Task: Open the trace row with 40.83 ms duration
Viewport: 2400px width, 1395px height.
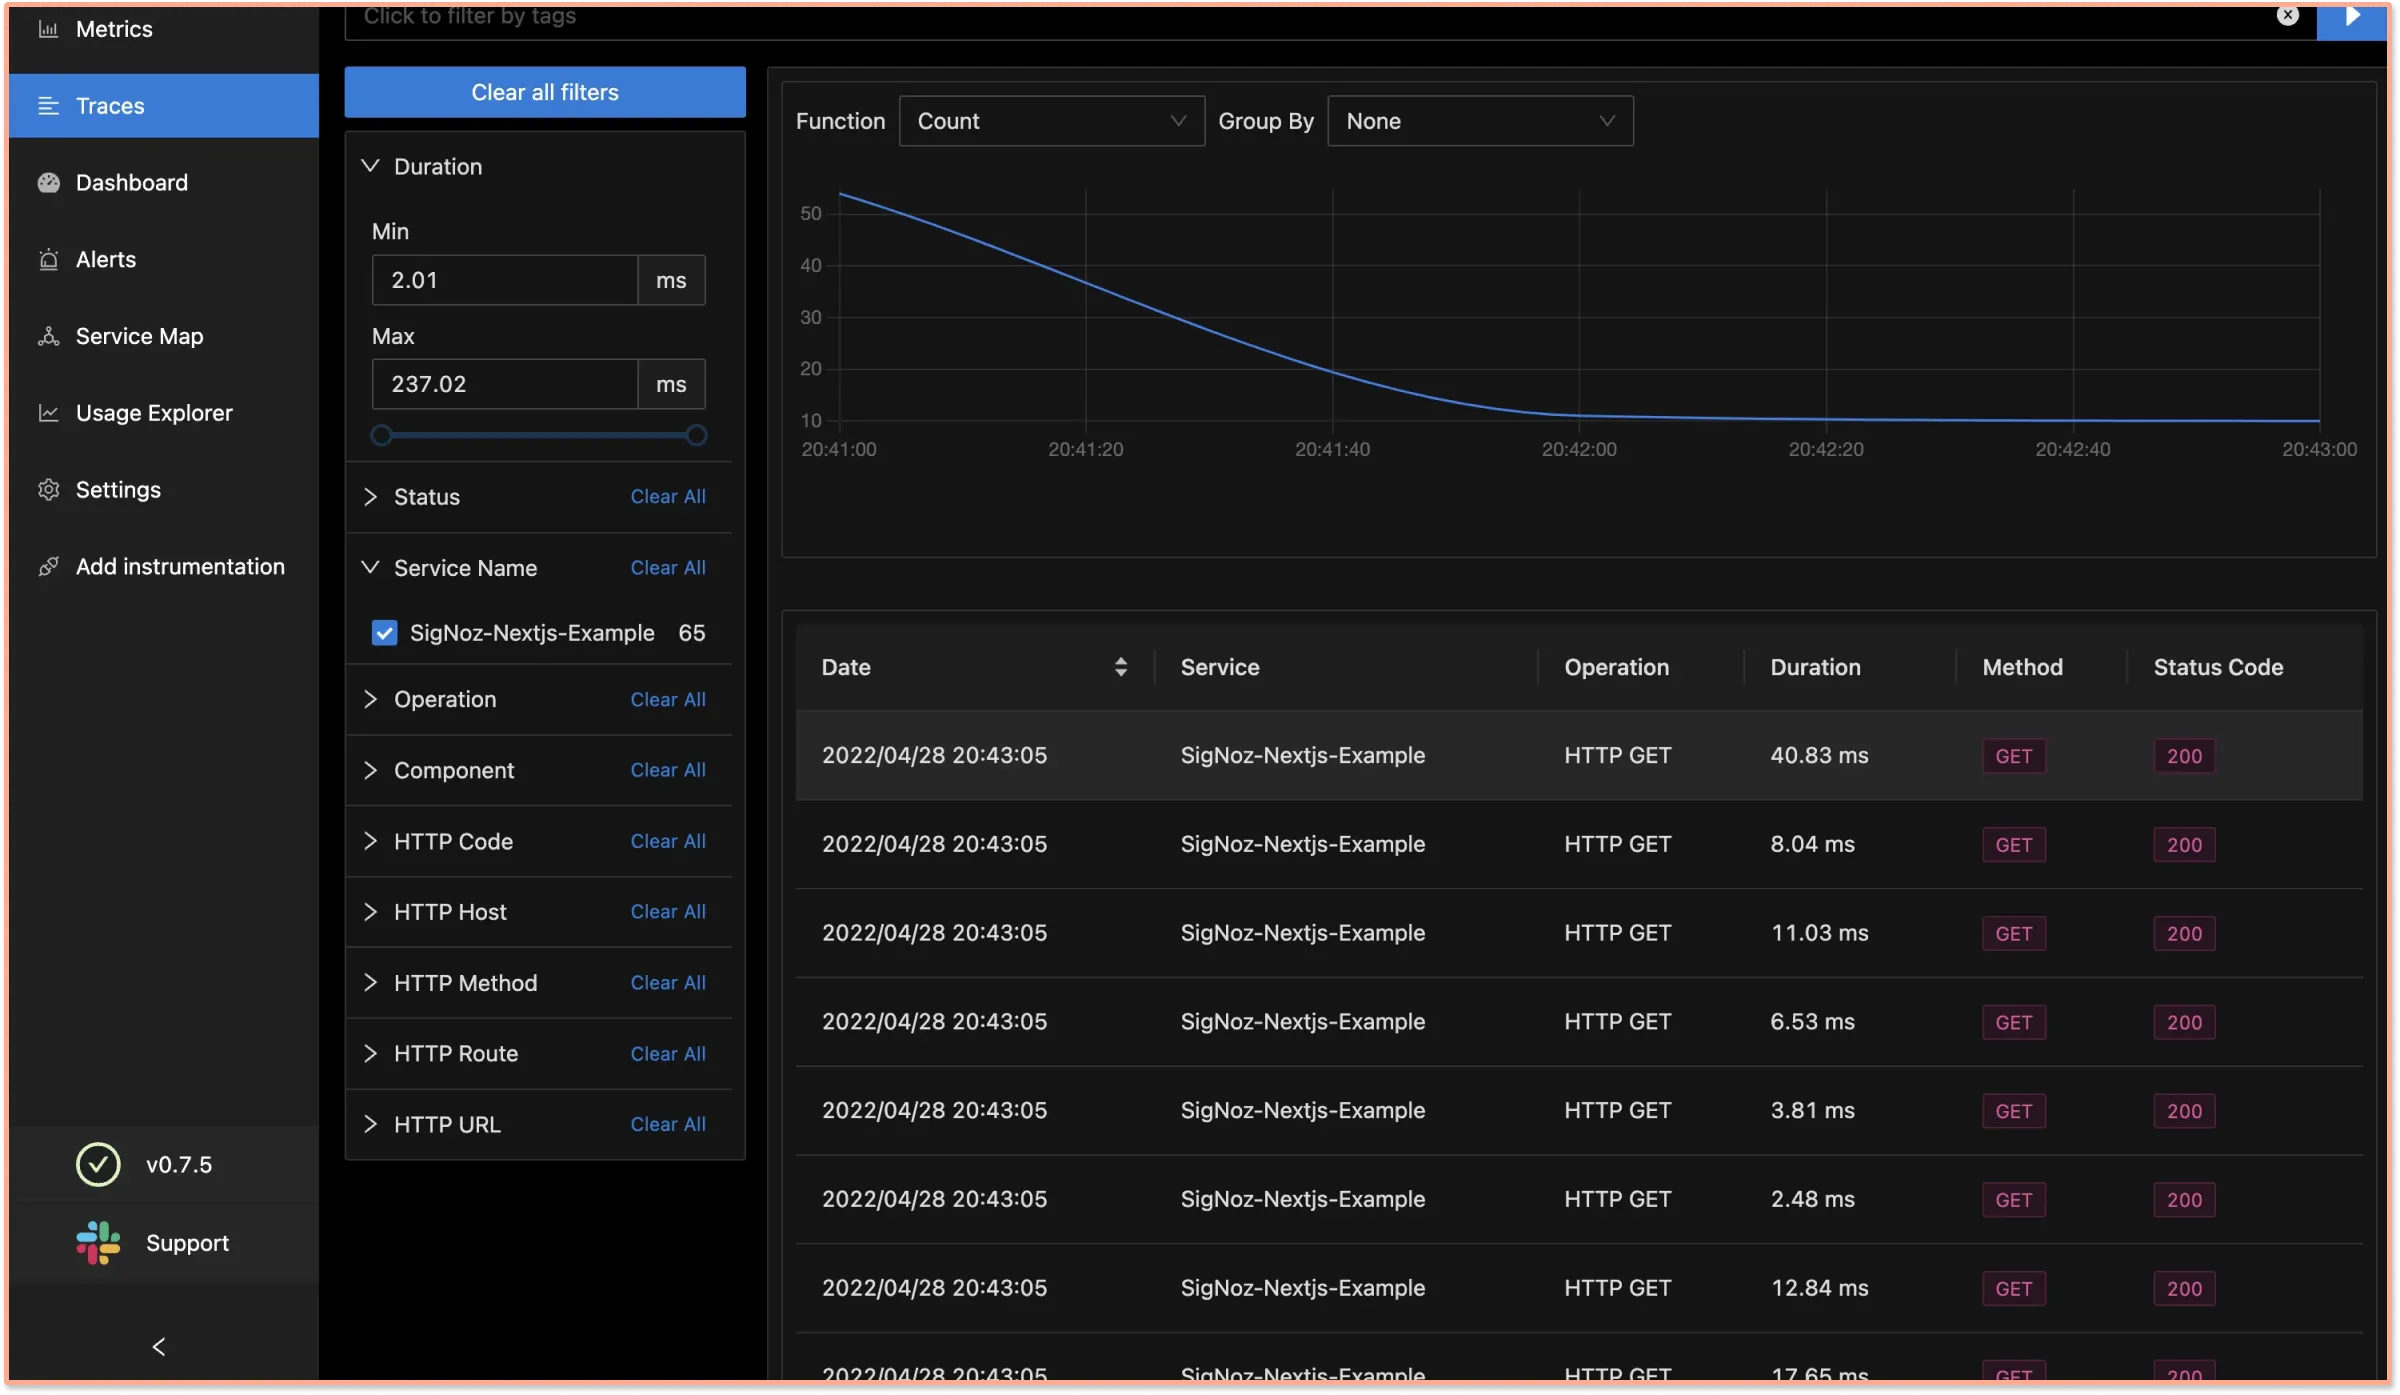Action: click(x=1579, y=756)
